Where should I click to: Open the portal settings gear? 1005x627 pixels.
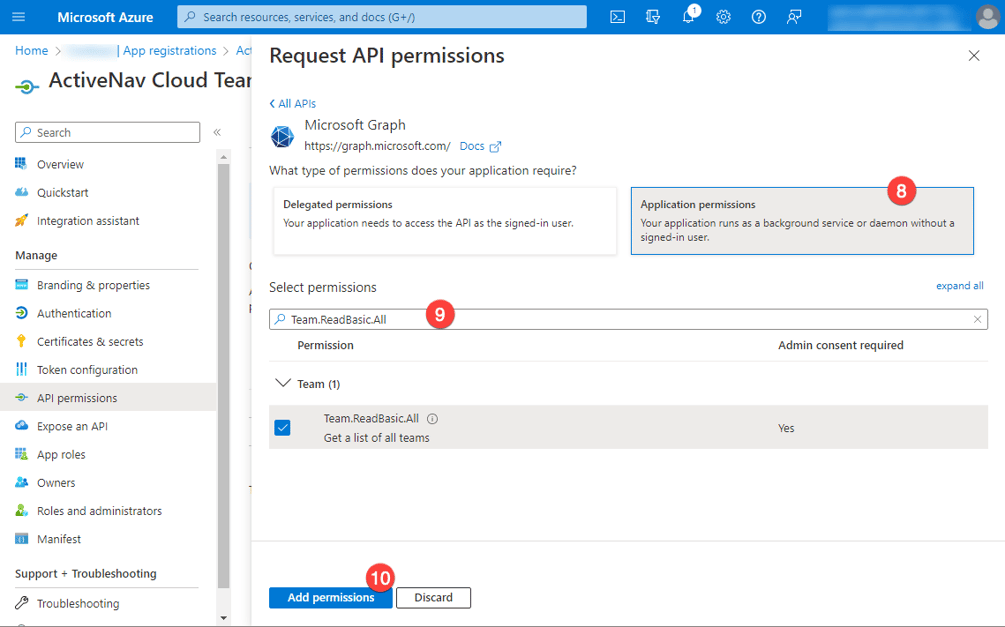point(723,16)
